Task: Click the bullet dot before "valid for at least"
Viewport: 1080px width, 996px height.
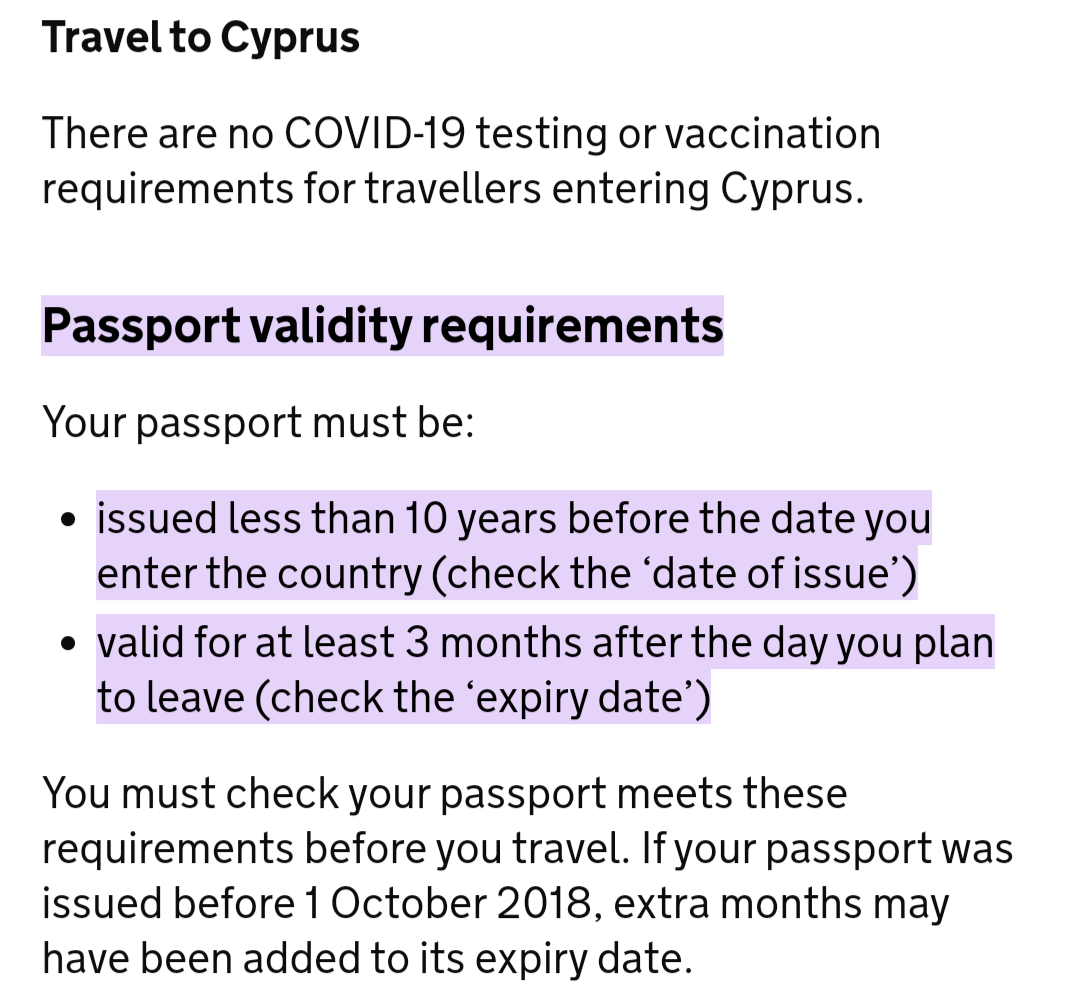Action: (67, 645)
